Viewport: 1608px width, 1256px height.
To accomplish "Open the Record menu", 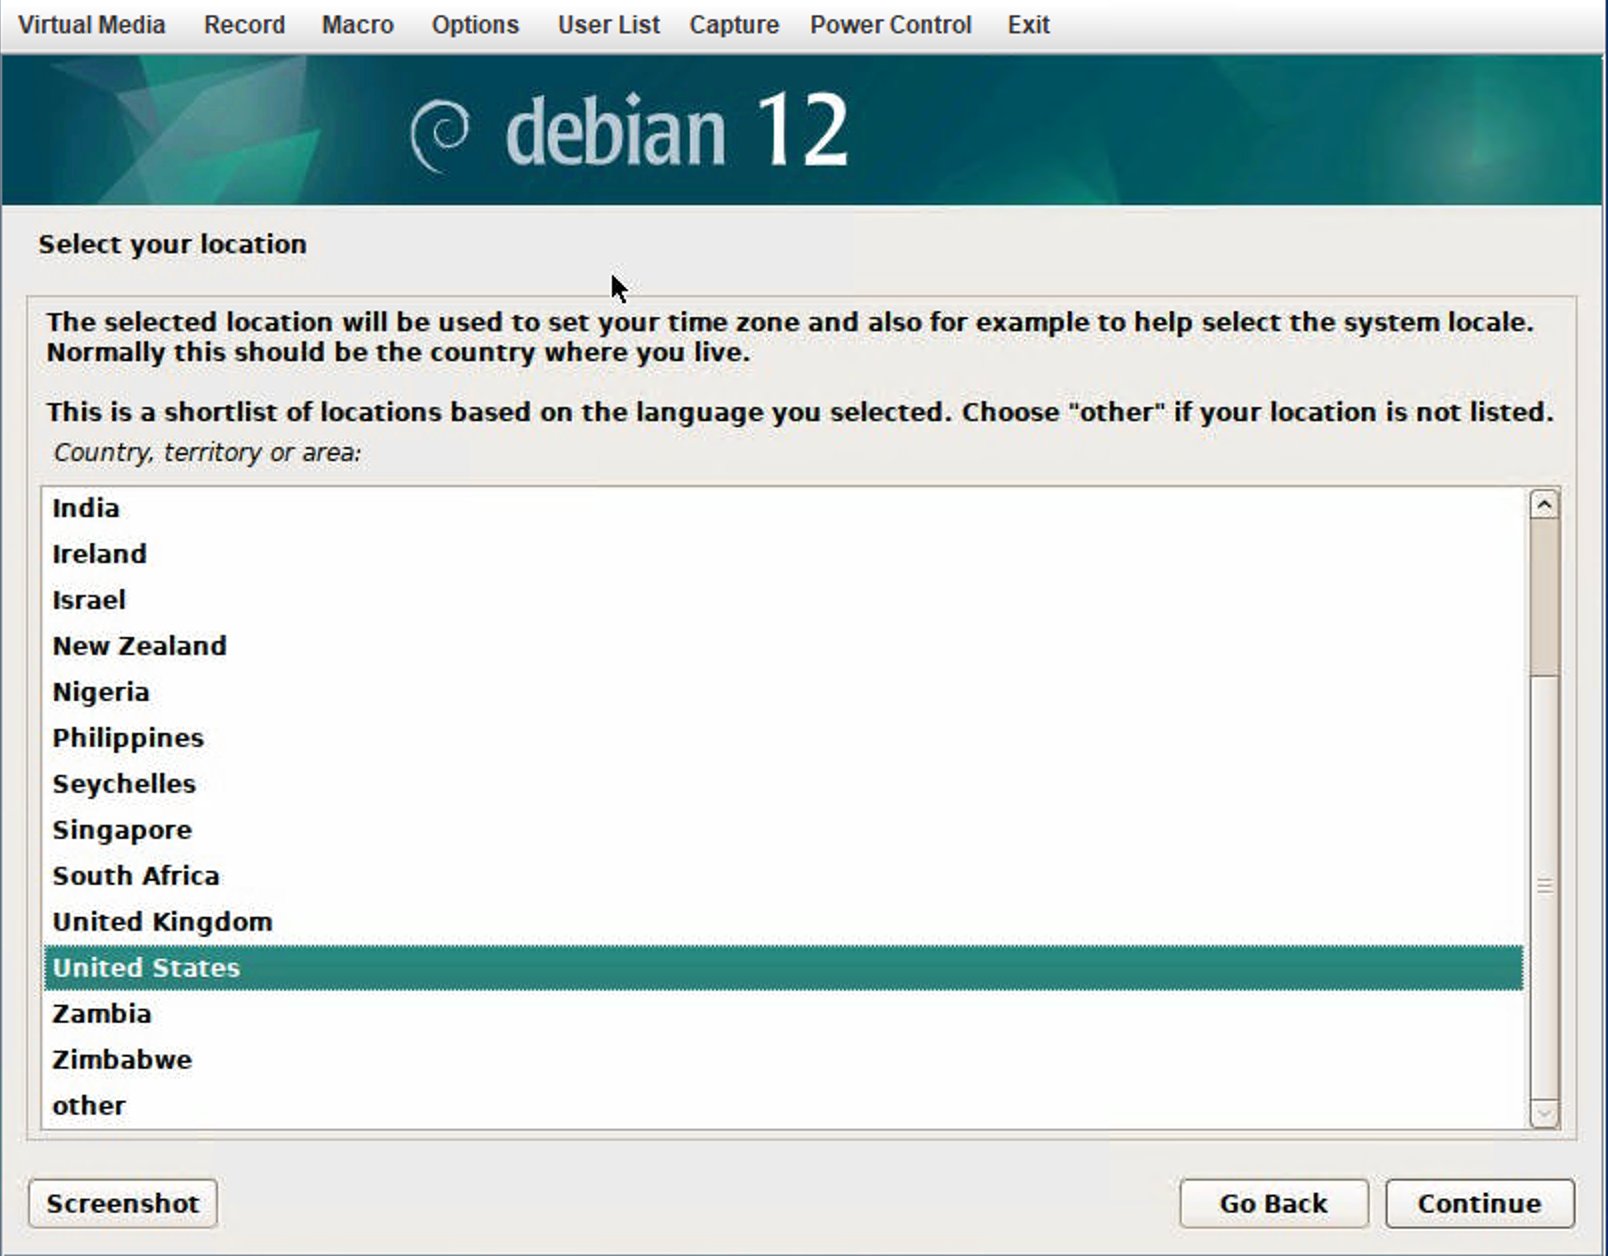I will pos(244,25).
